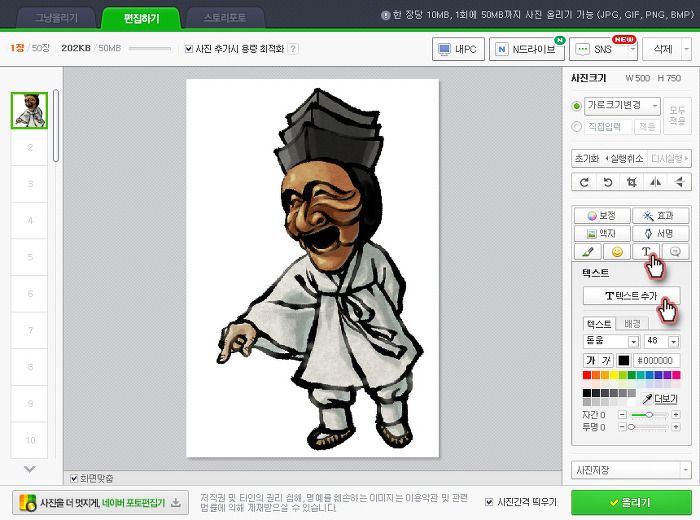Viewport: 700px width, 520px height.
Task: Adjust the 자간 spacing slider
Action: [x=649, y=415]
